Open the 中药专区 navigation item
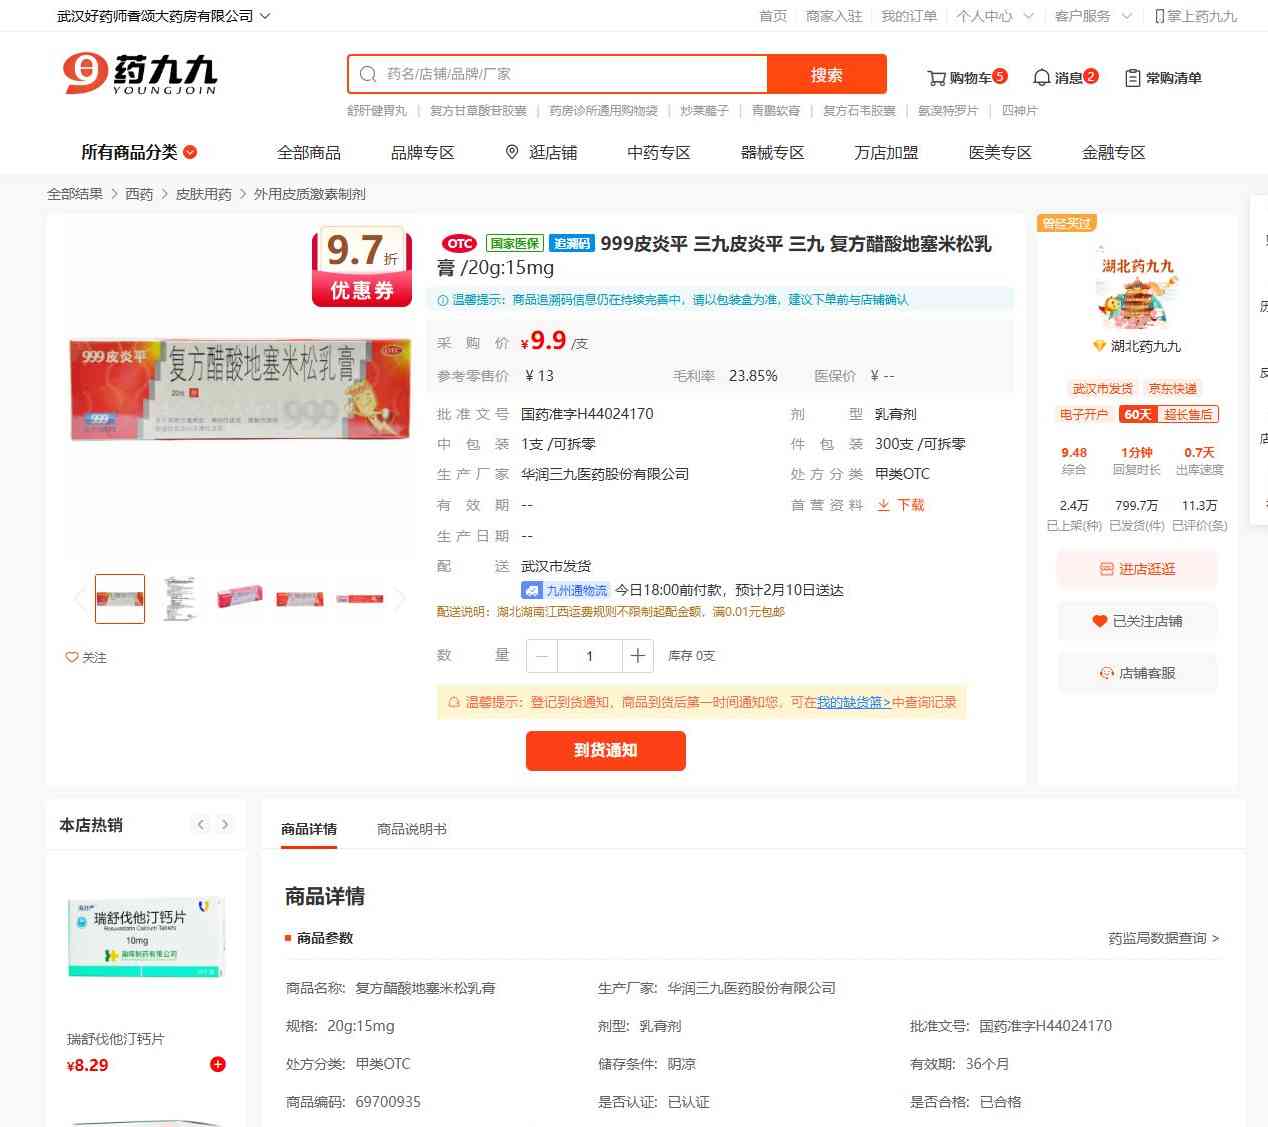The height and width of the screenshot is (1127, 1268). click(659, 152)
